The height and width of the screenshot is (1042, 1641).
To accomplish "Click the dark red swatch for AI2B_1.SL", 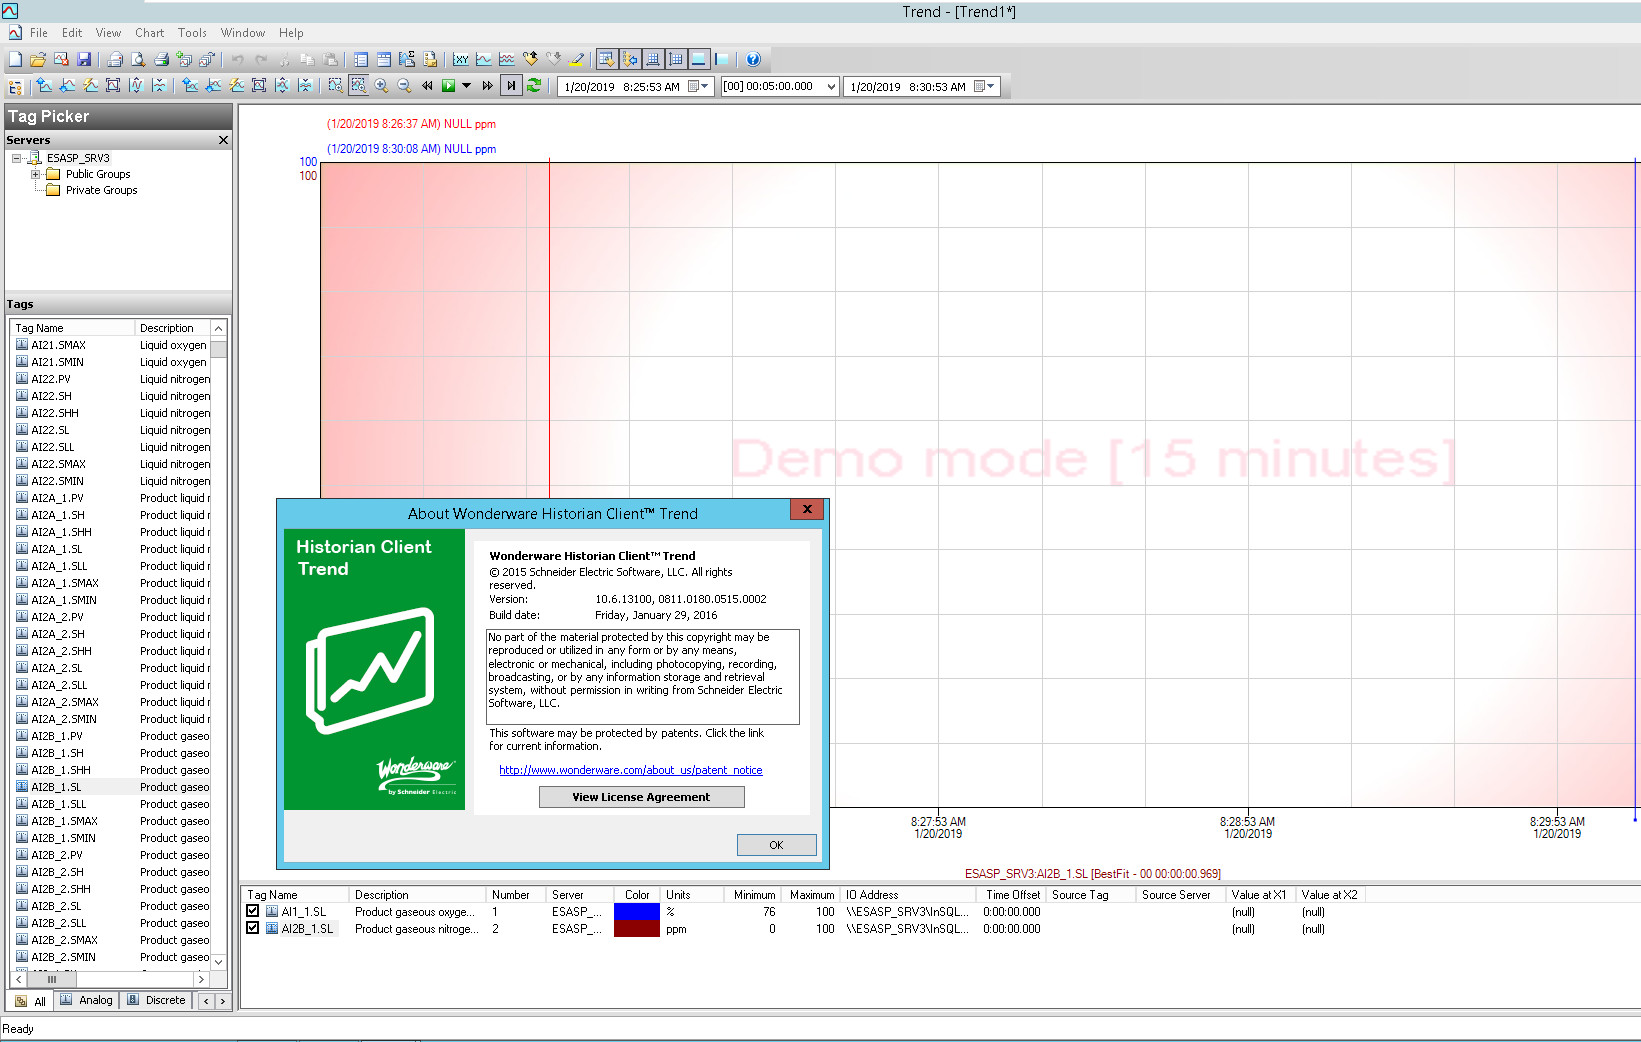I will pos(637,928).
